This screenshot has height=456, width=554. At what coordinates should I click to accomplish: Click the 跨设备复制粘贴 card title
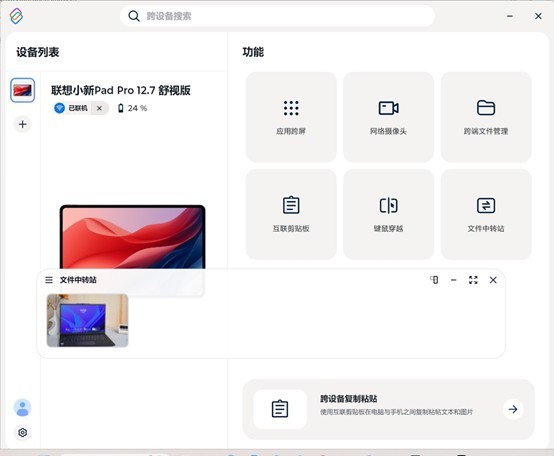pos(348,399)
